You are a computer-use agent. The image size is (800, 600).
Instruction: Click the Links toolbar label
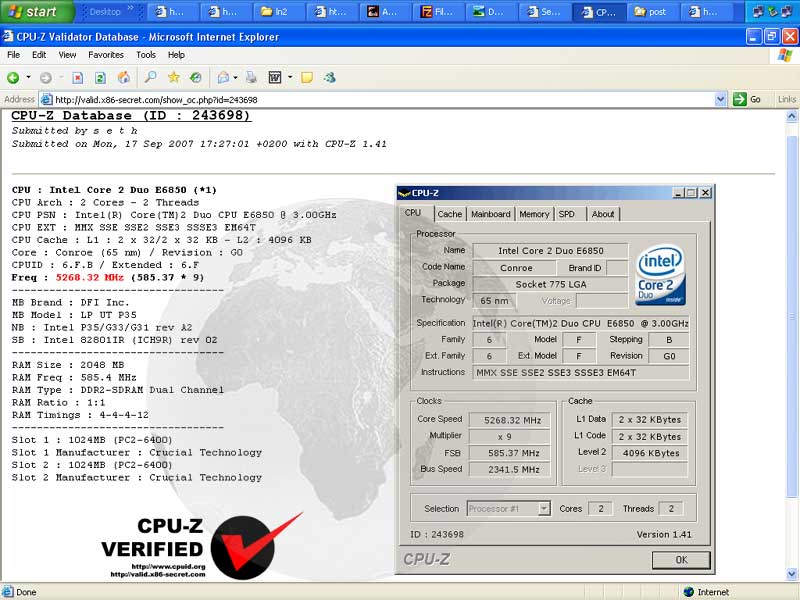pyautogui.click(x=787, y=99)
